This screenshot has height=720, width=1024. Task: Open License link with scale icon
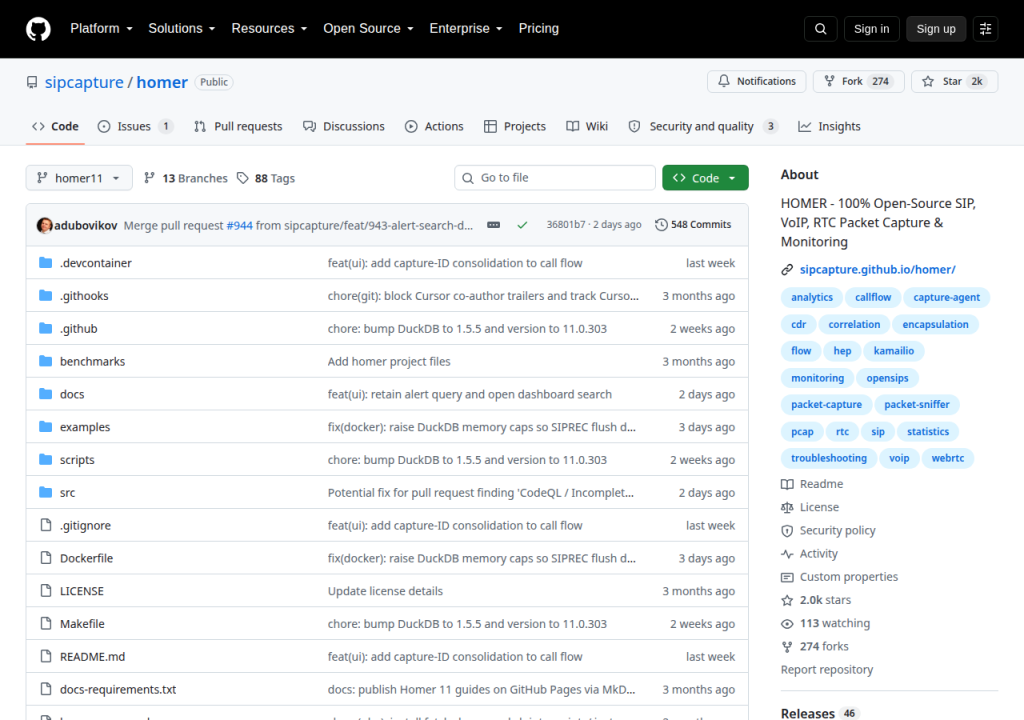[x=810, y=507]
